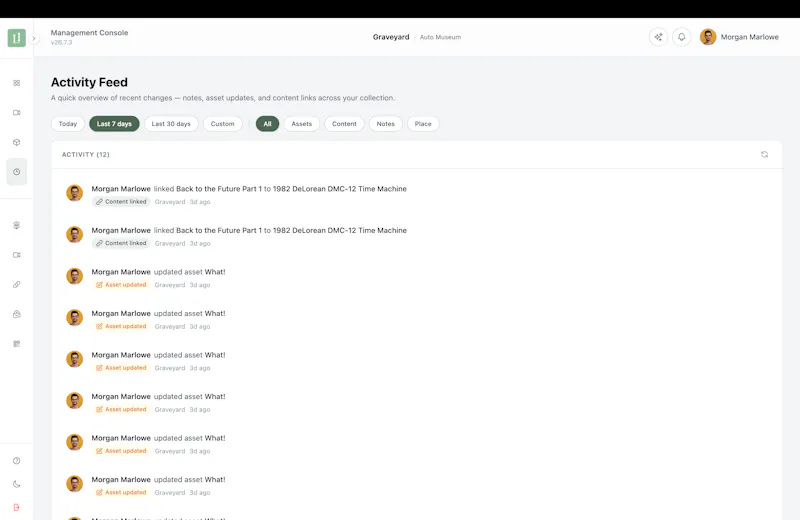Select the Last 30 days filter
800x520 pixels.
point(171,124)
